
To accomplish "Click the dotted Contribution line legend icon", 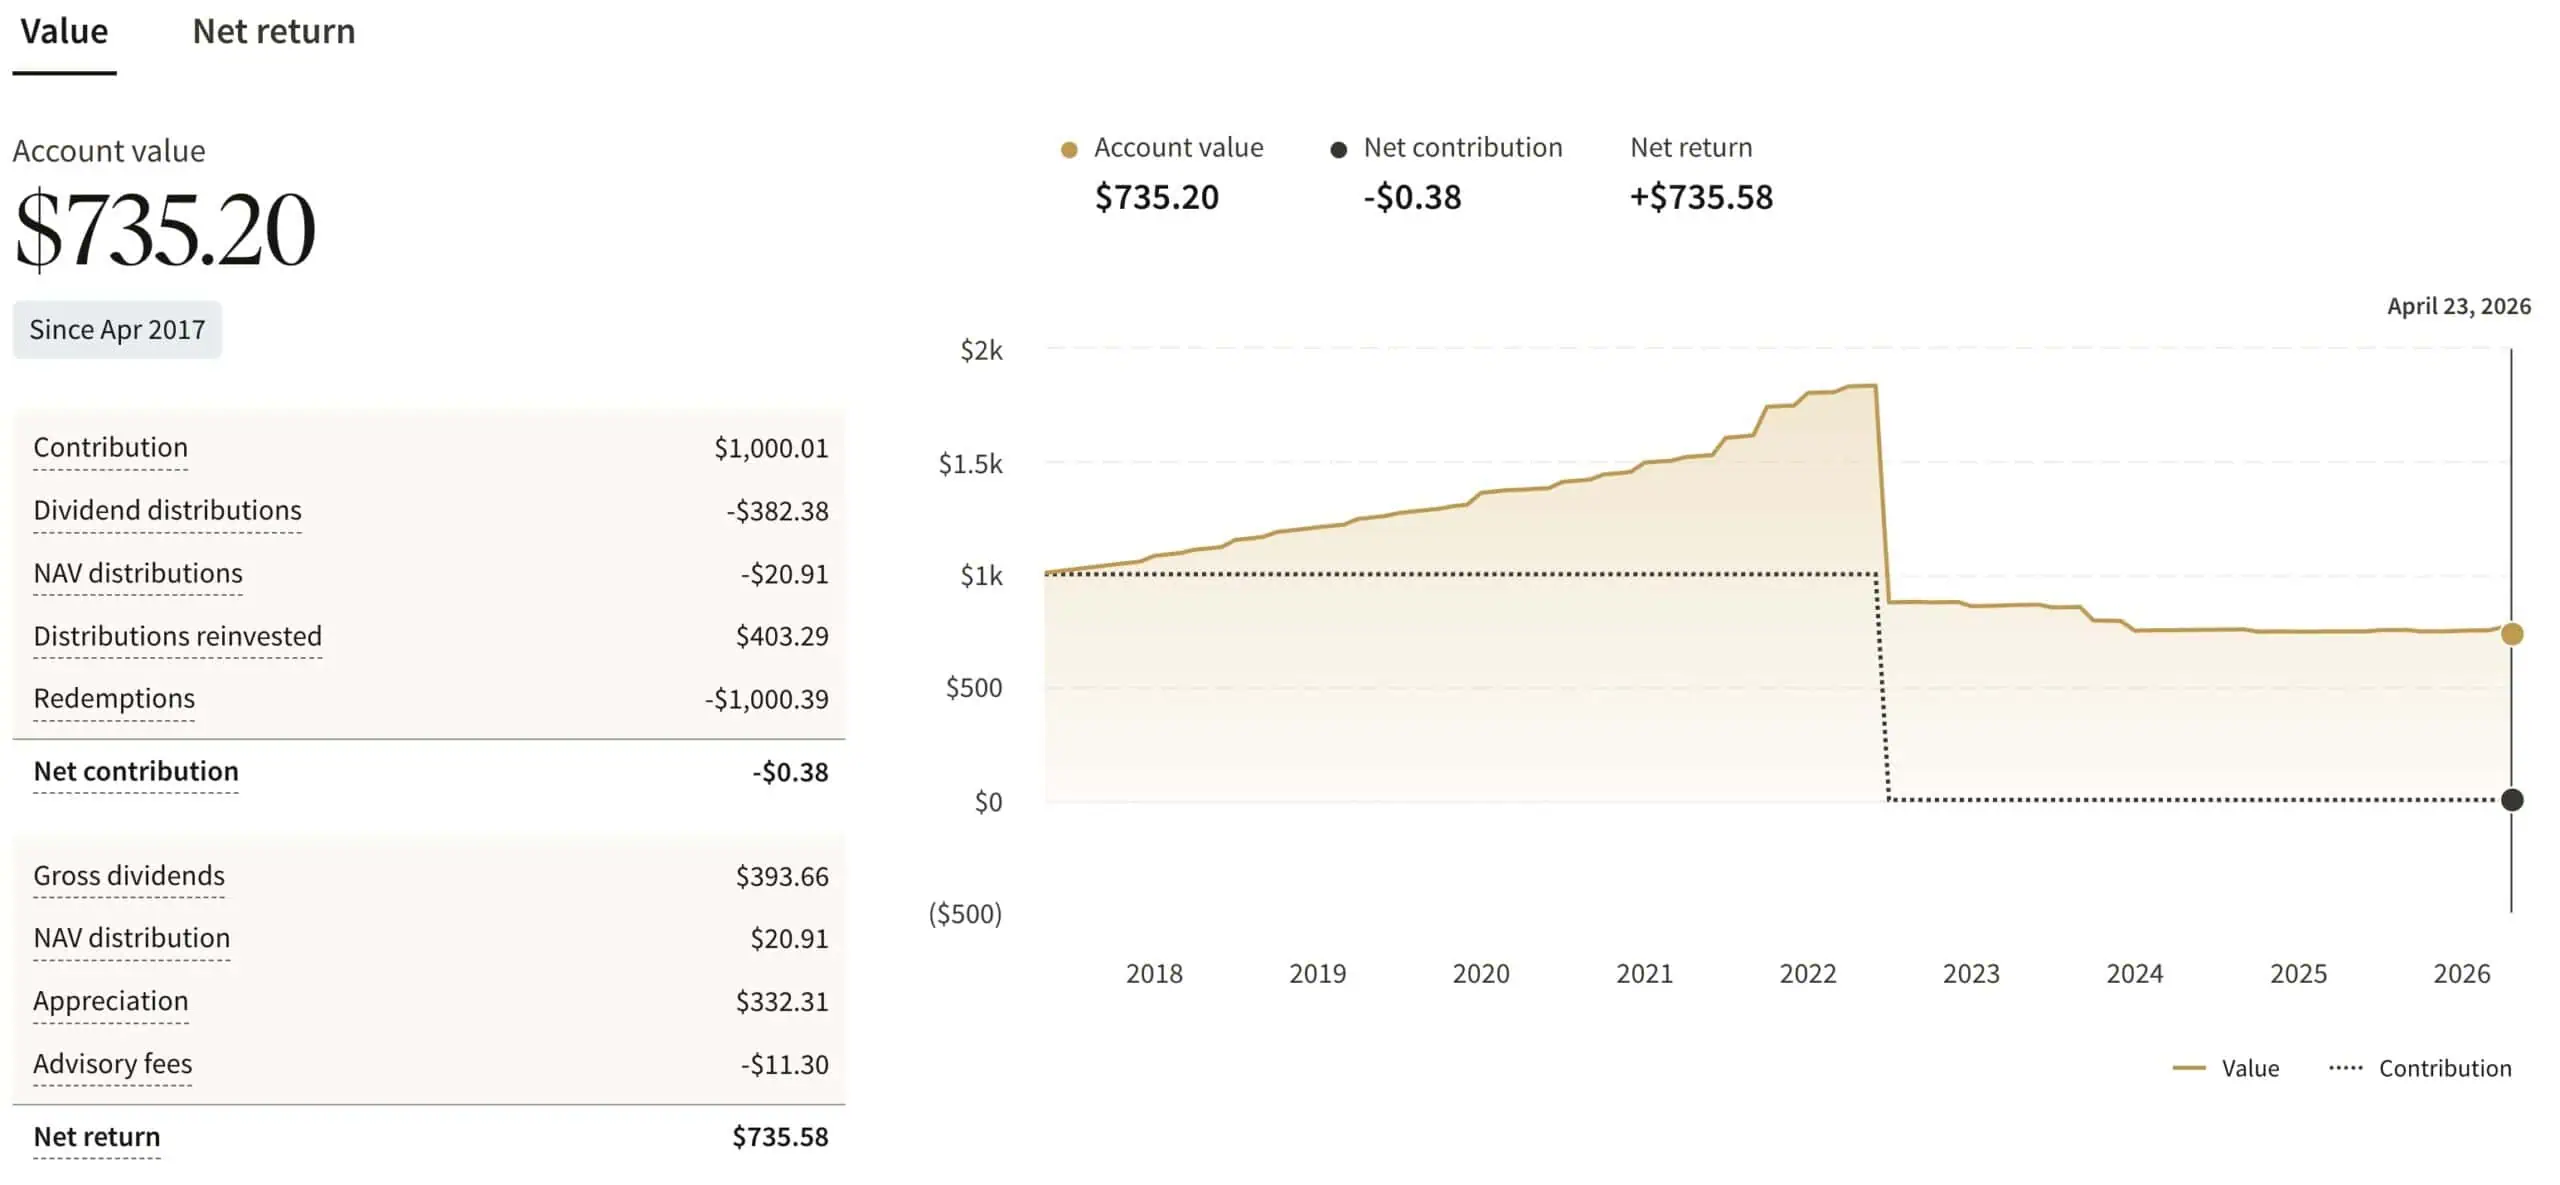I will coord(2345,1068).
